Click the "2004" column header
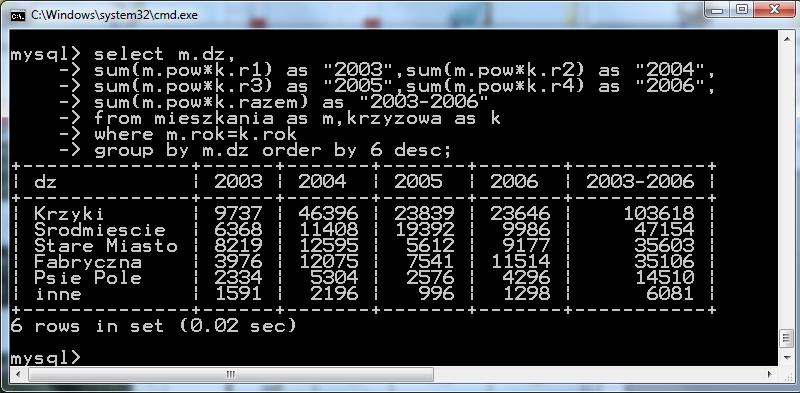Screen dimensions: 800x393 (x=322, y=181)
